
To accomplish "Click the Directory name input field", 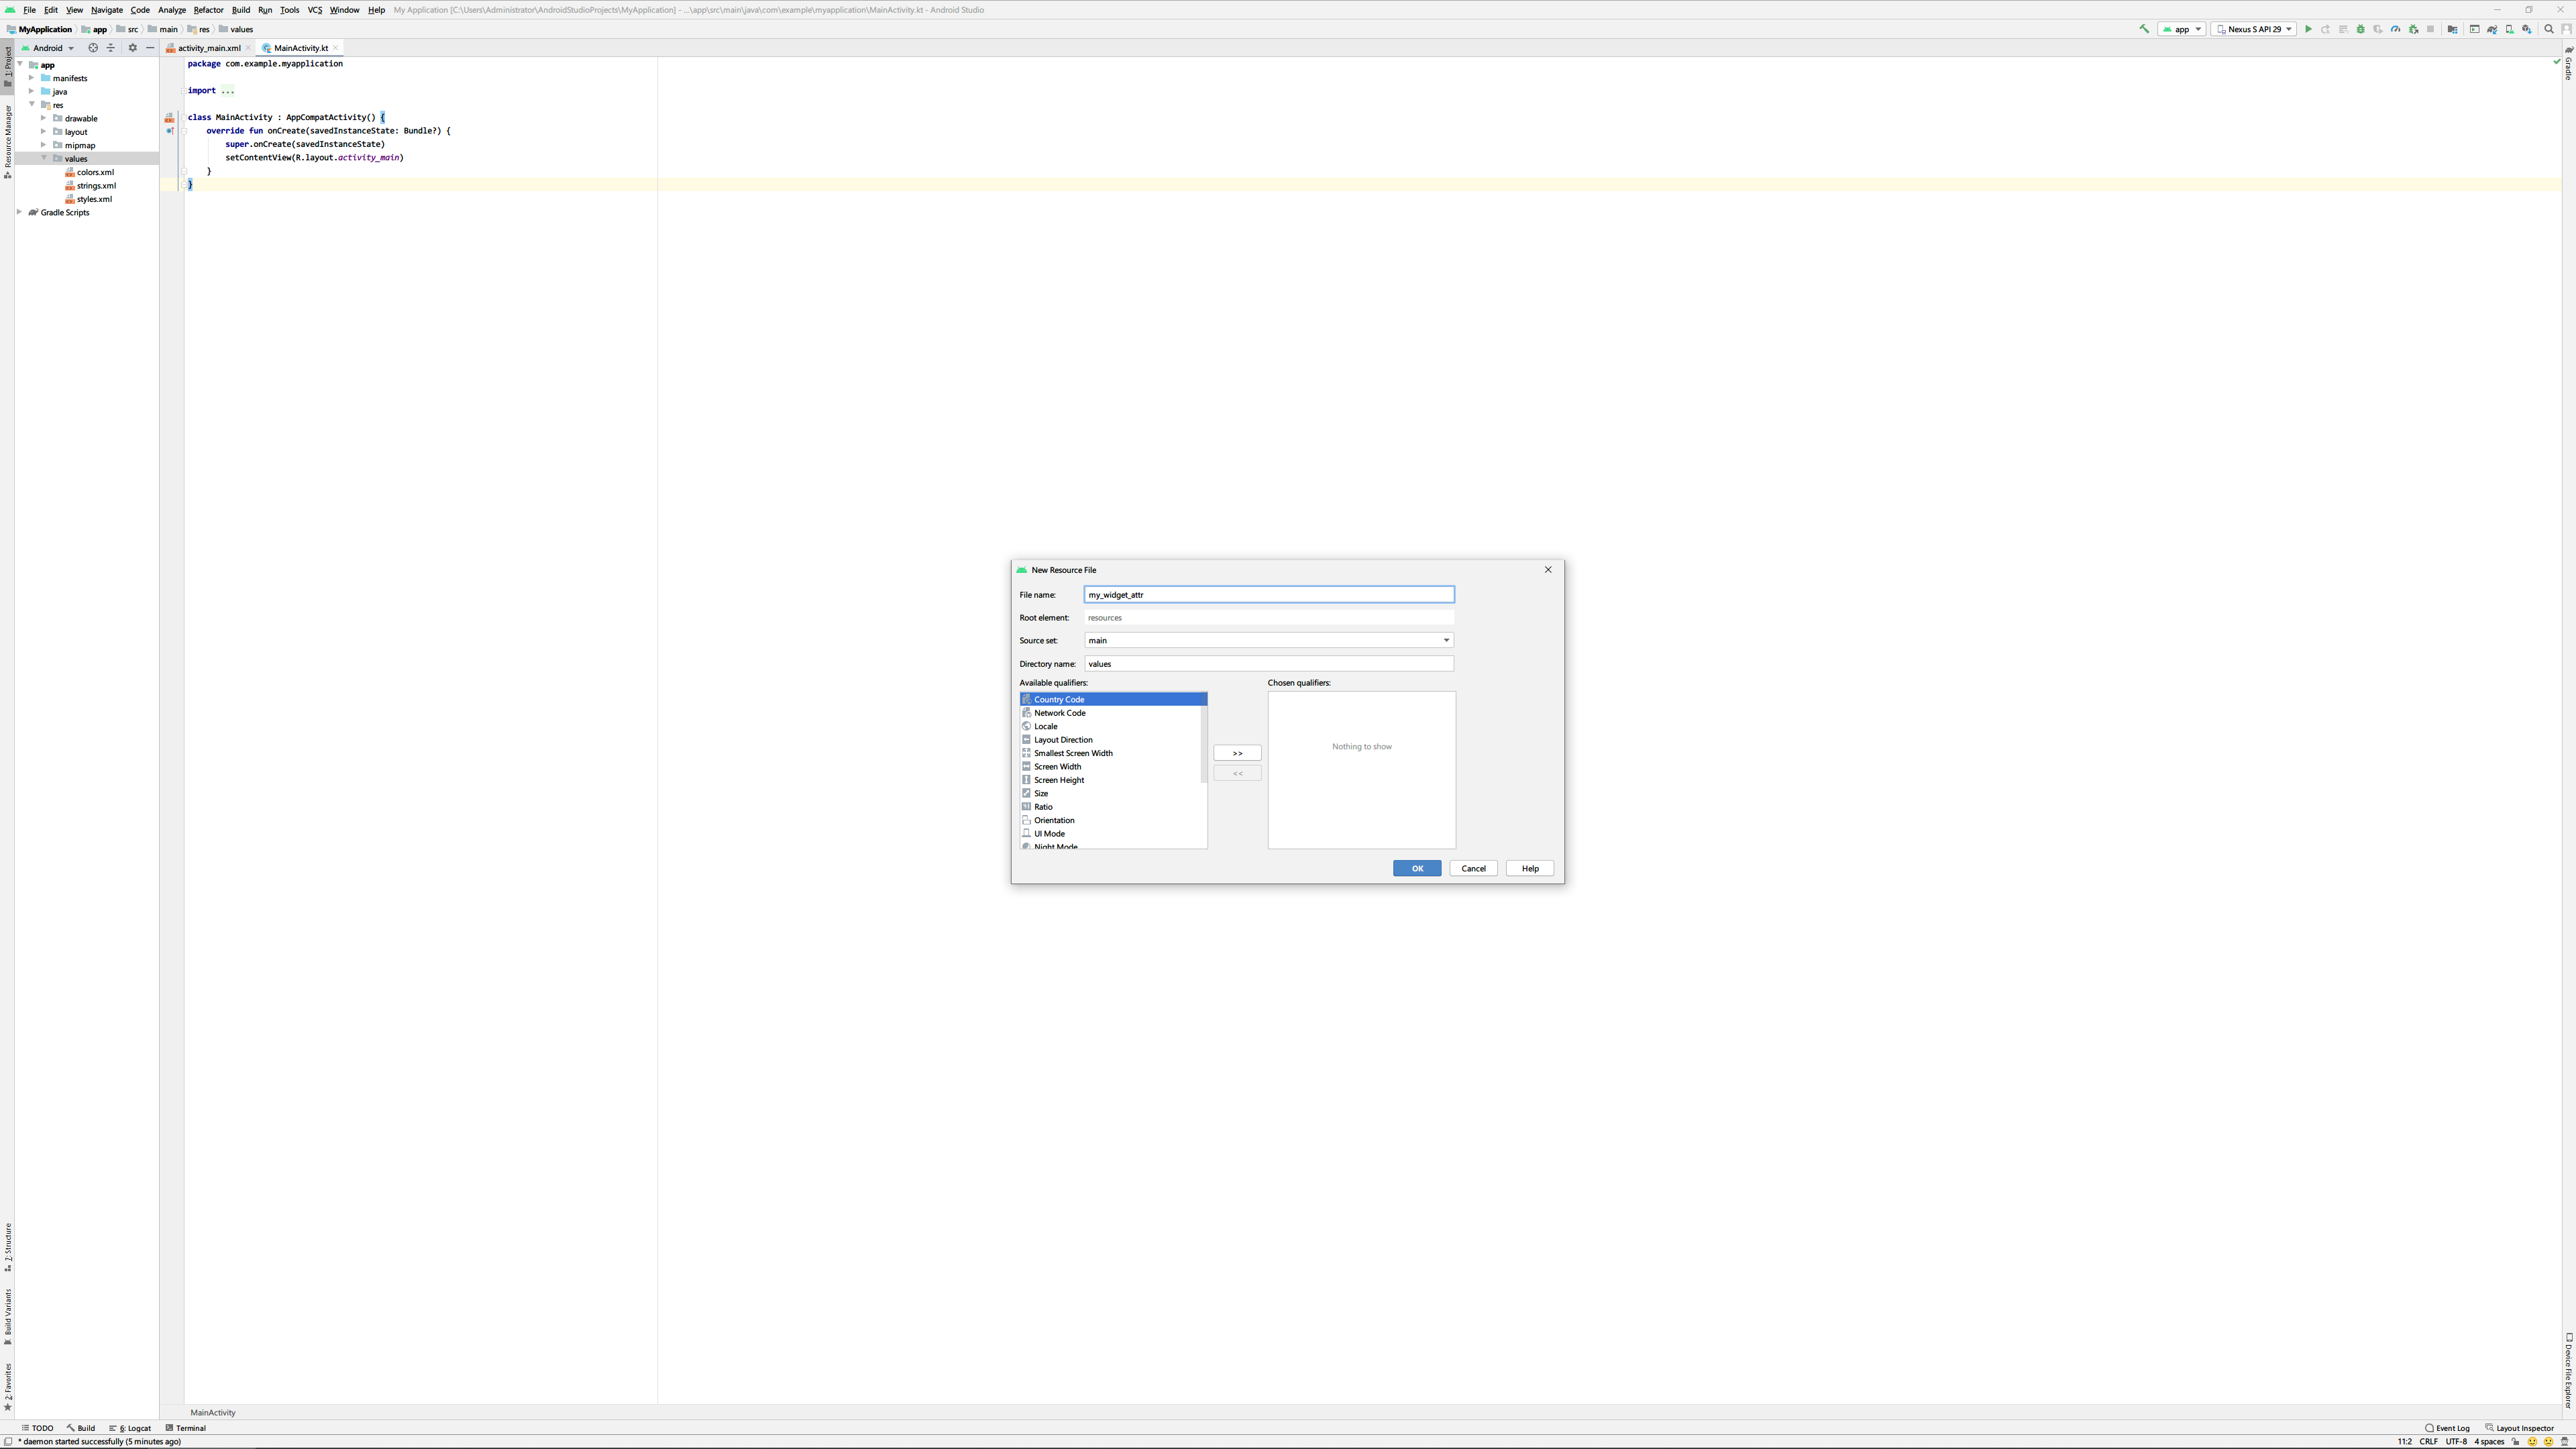I will click(x=1268, y=664).
